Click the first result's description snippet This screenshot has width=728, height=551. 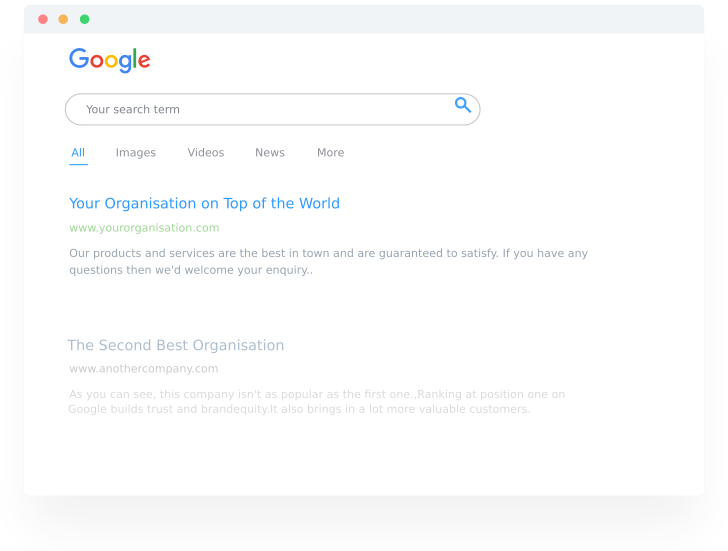(328, 262)
